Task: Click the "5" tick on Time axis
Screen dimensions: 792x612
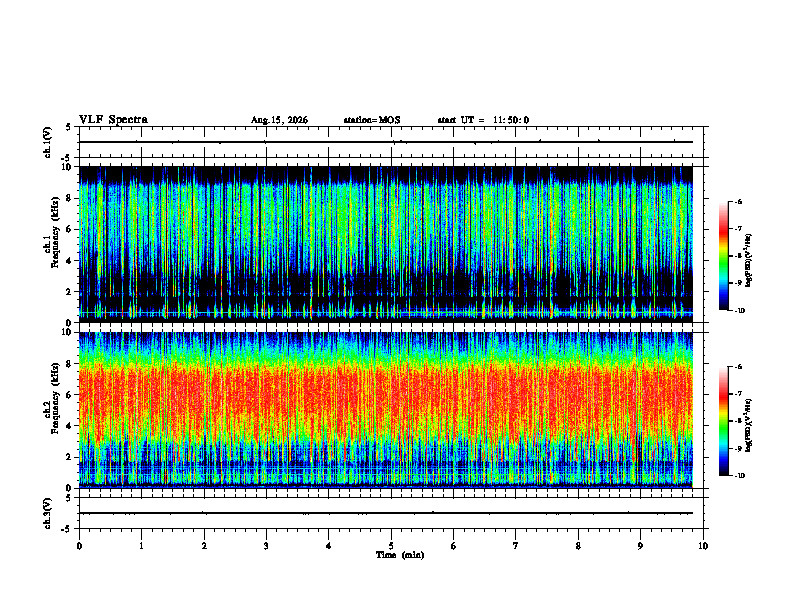Action: pos(391,546)
